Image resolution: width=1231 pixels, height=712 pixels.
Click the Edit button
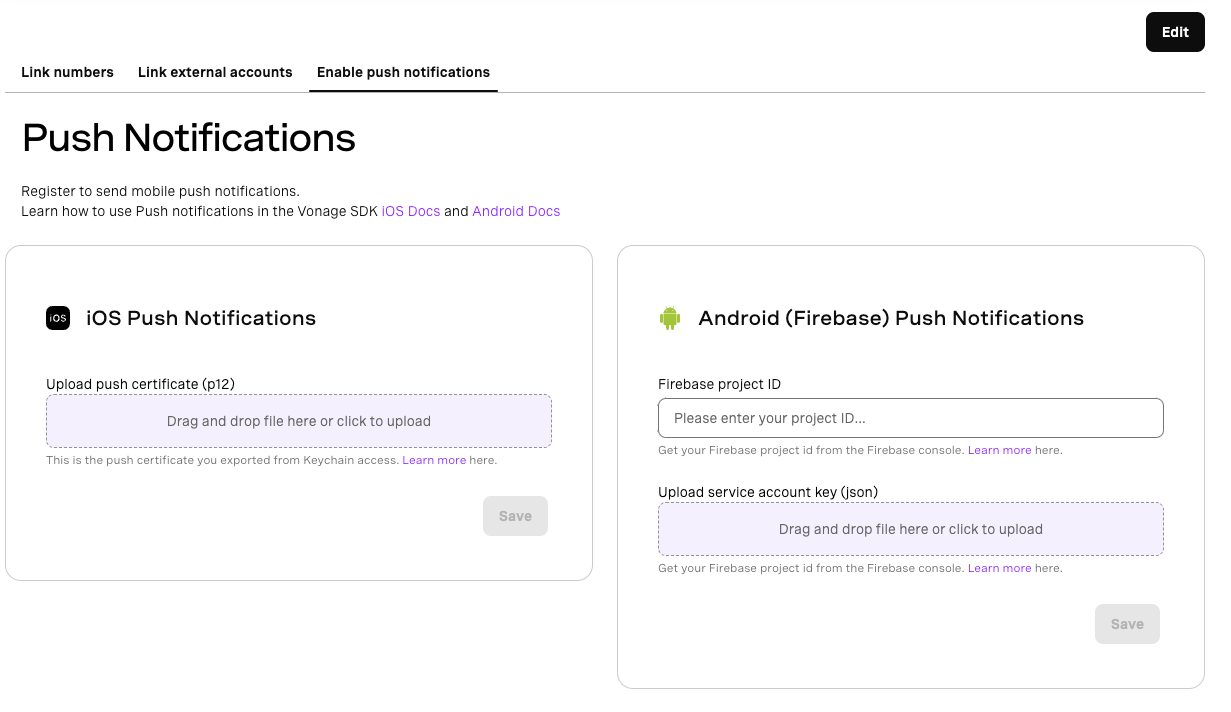(x=1175, y=32)
